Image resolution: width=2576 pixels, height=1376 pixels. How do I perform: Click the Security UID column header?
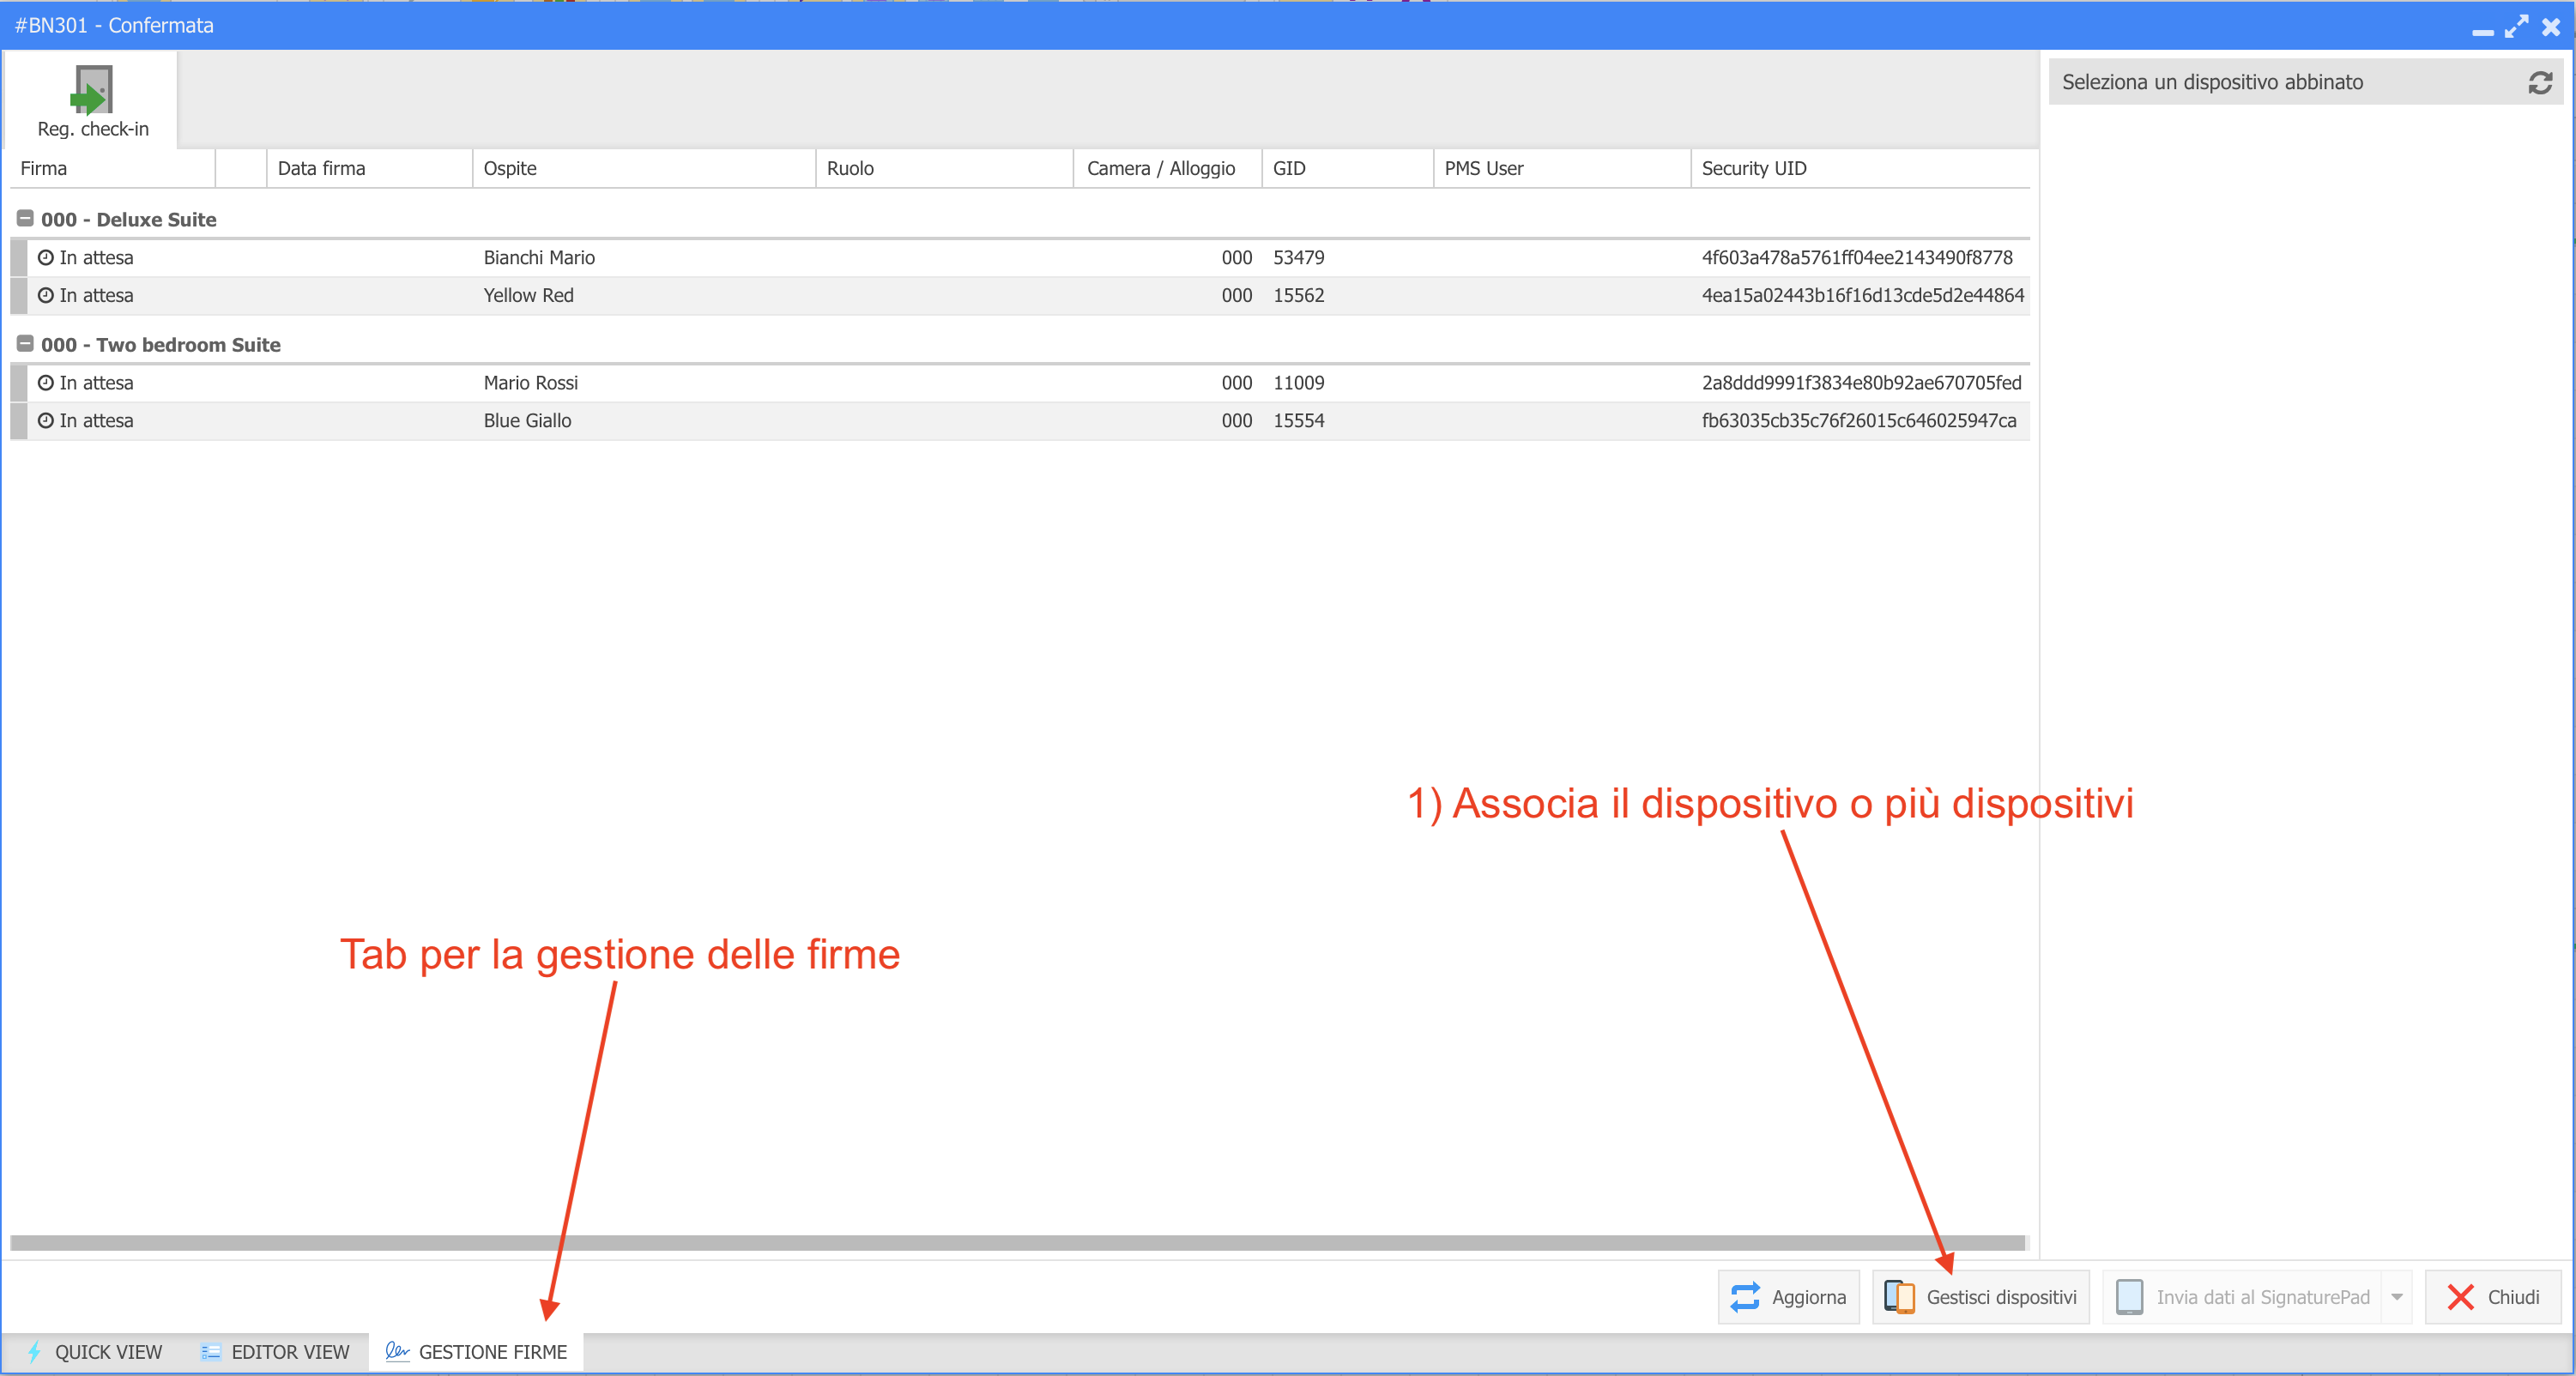coord(1860,168)
